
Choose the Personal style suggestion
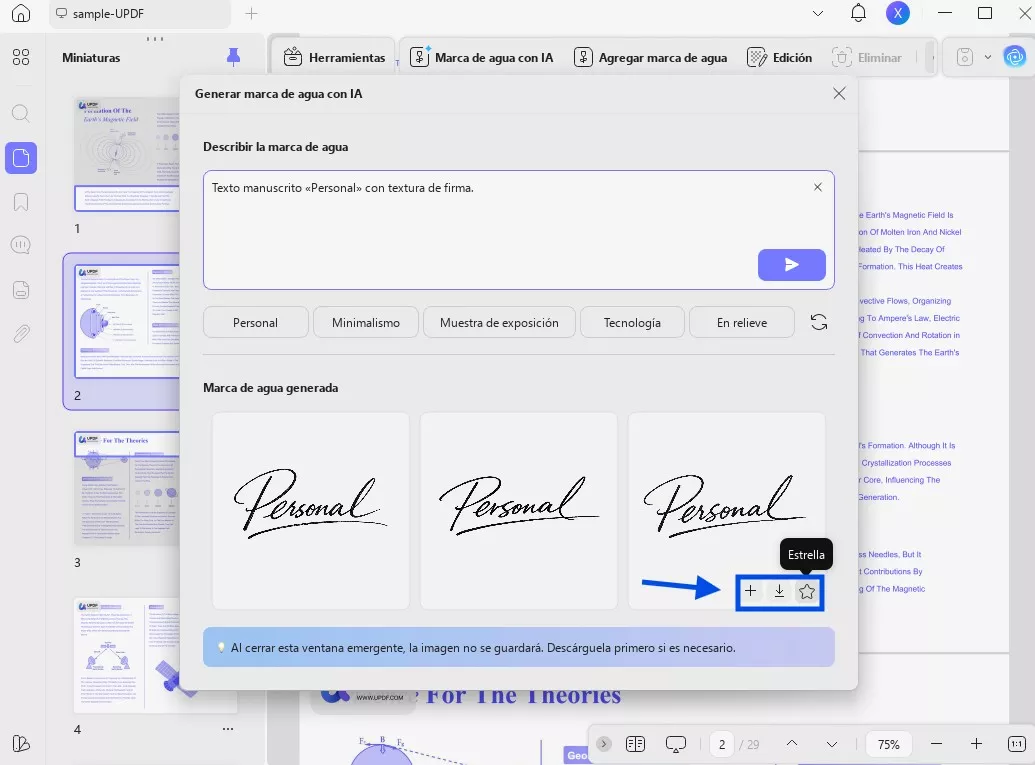tap(255, 323)
